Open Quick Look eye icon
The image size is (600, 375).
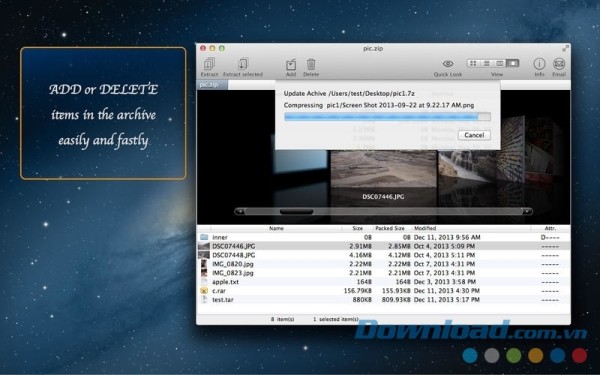point(448,64)
